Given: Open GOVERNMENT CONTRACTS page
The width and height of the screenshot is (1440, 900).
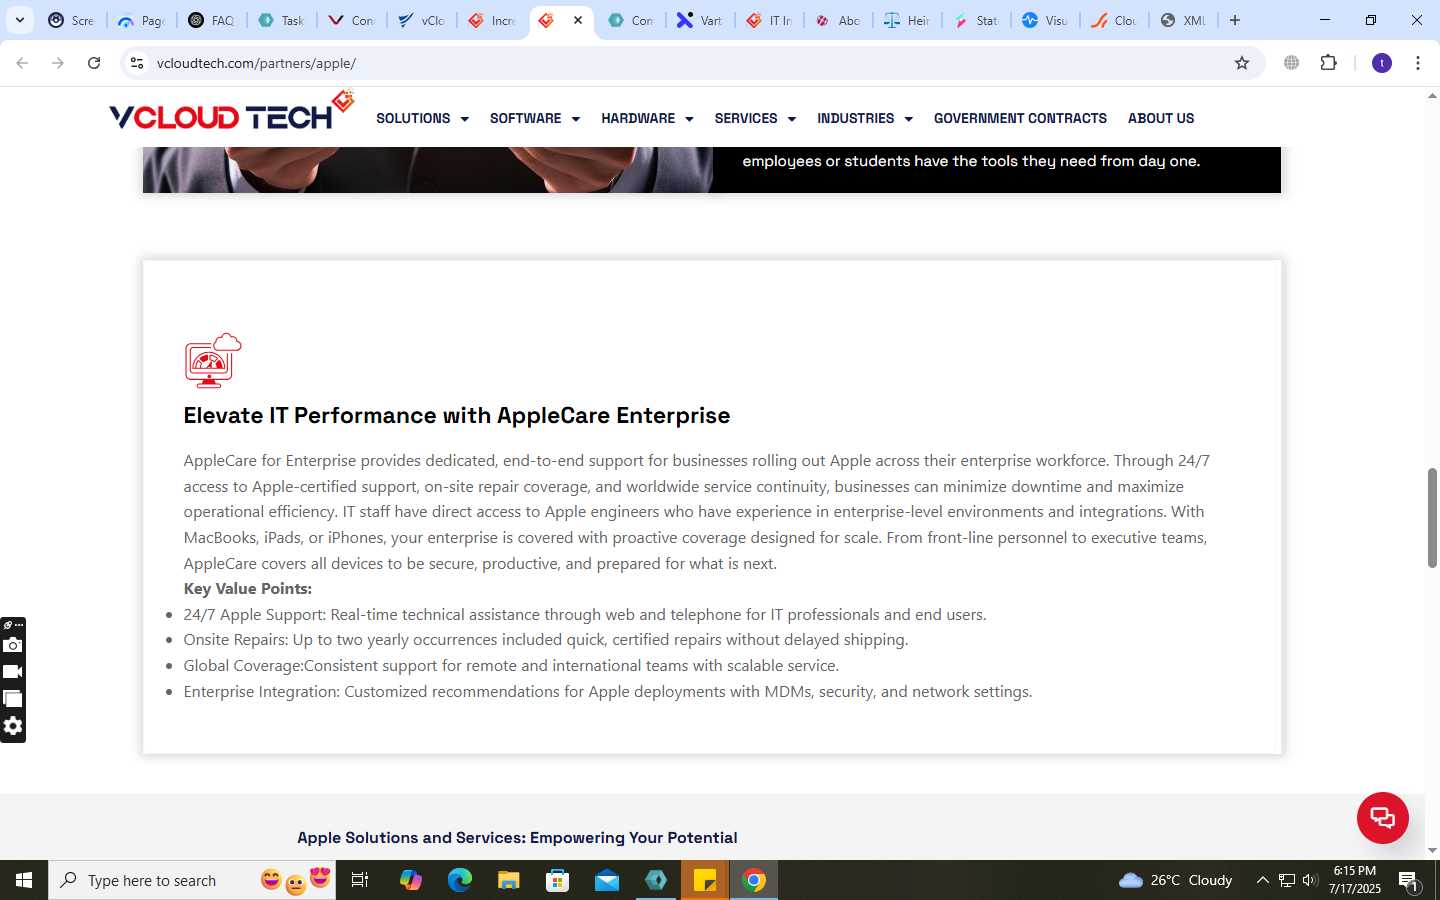Looking at the screenshot, I should tap(1020, 118).
